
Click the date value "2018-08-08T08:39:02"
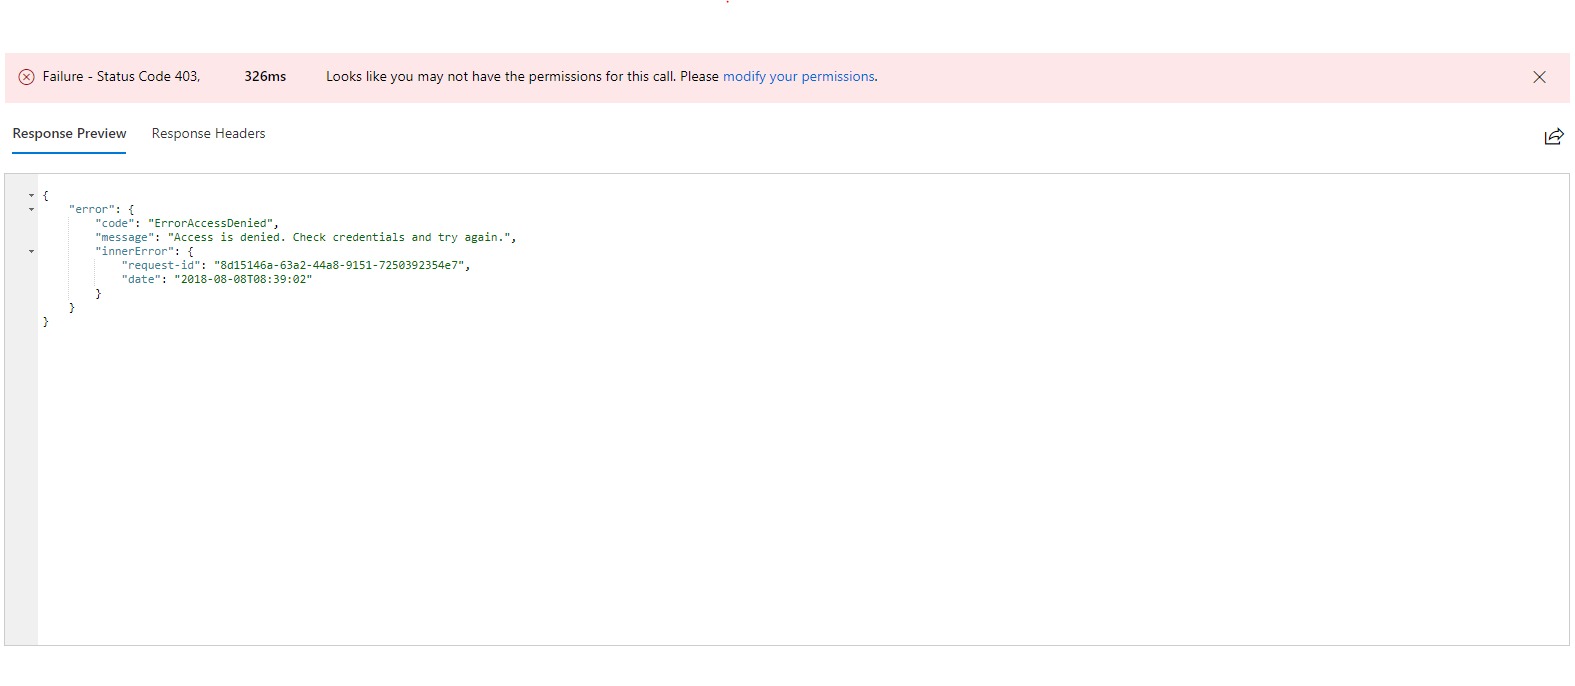point(243,280)
